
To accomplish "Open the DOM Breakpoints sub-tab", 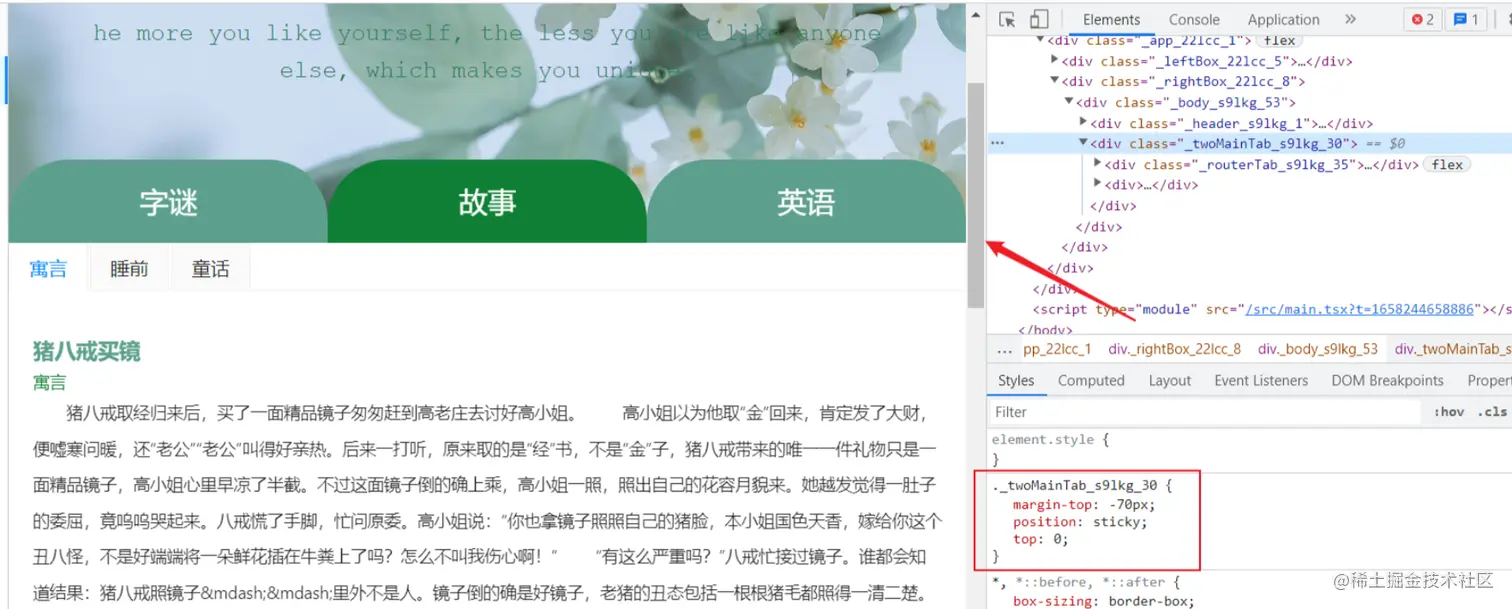I will (1387, 380).
